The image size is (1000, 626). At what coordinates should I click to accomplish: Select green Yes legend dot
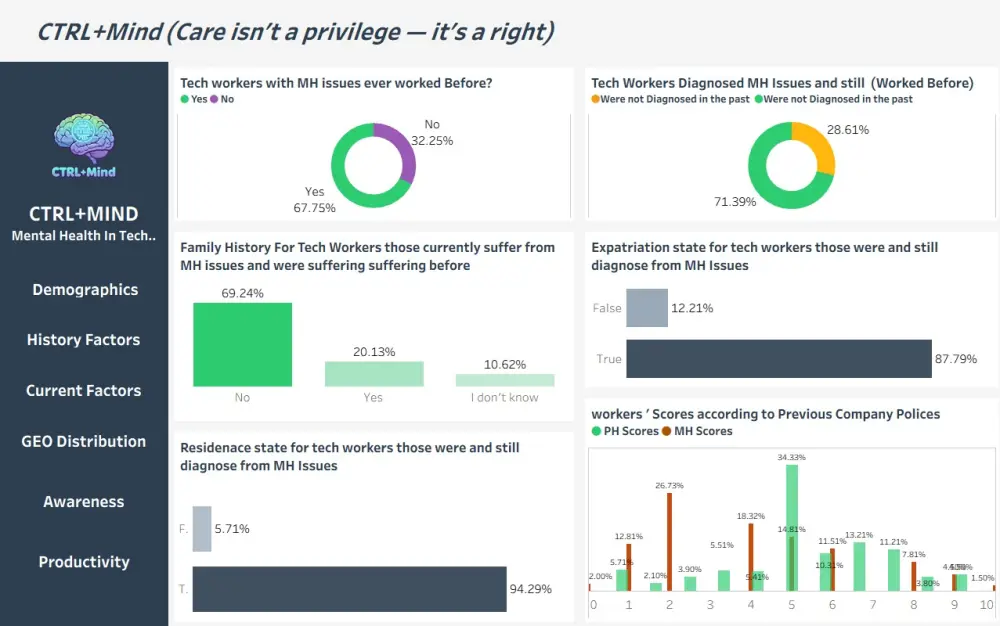184,99
